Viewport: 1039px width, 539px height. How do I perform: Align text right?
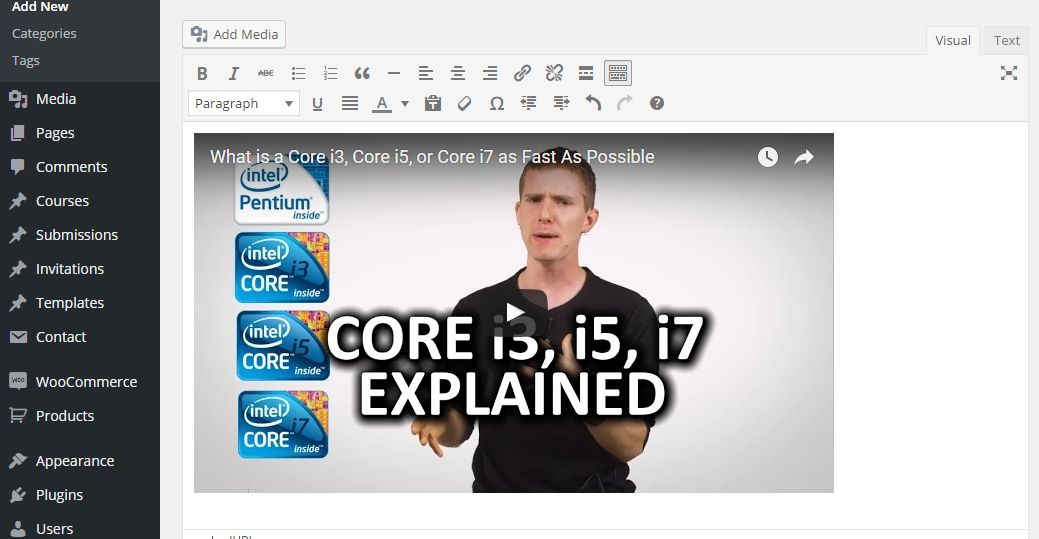490,73
